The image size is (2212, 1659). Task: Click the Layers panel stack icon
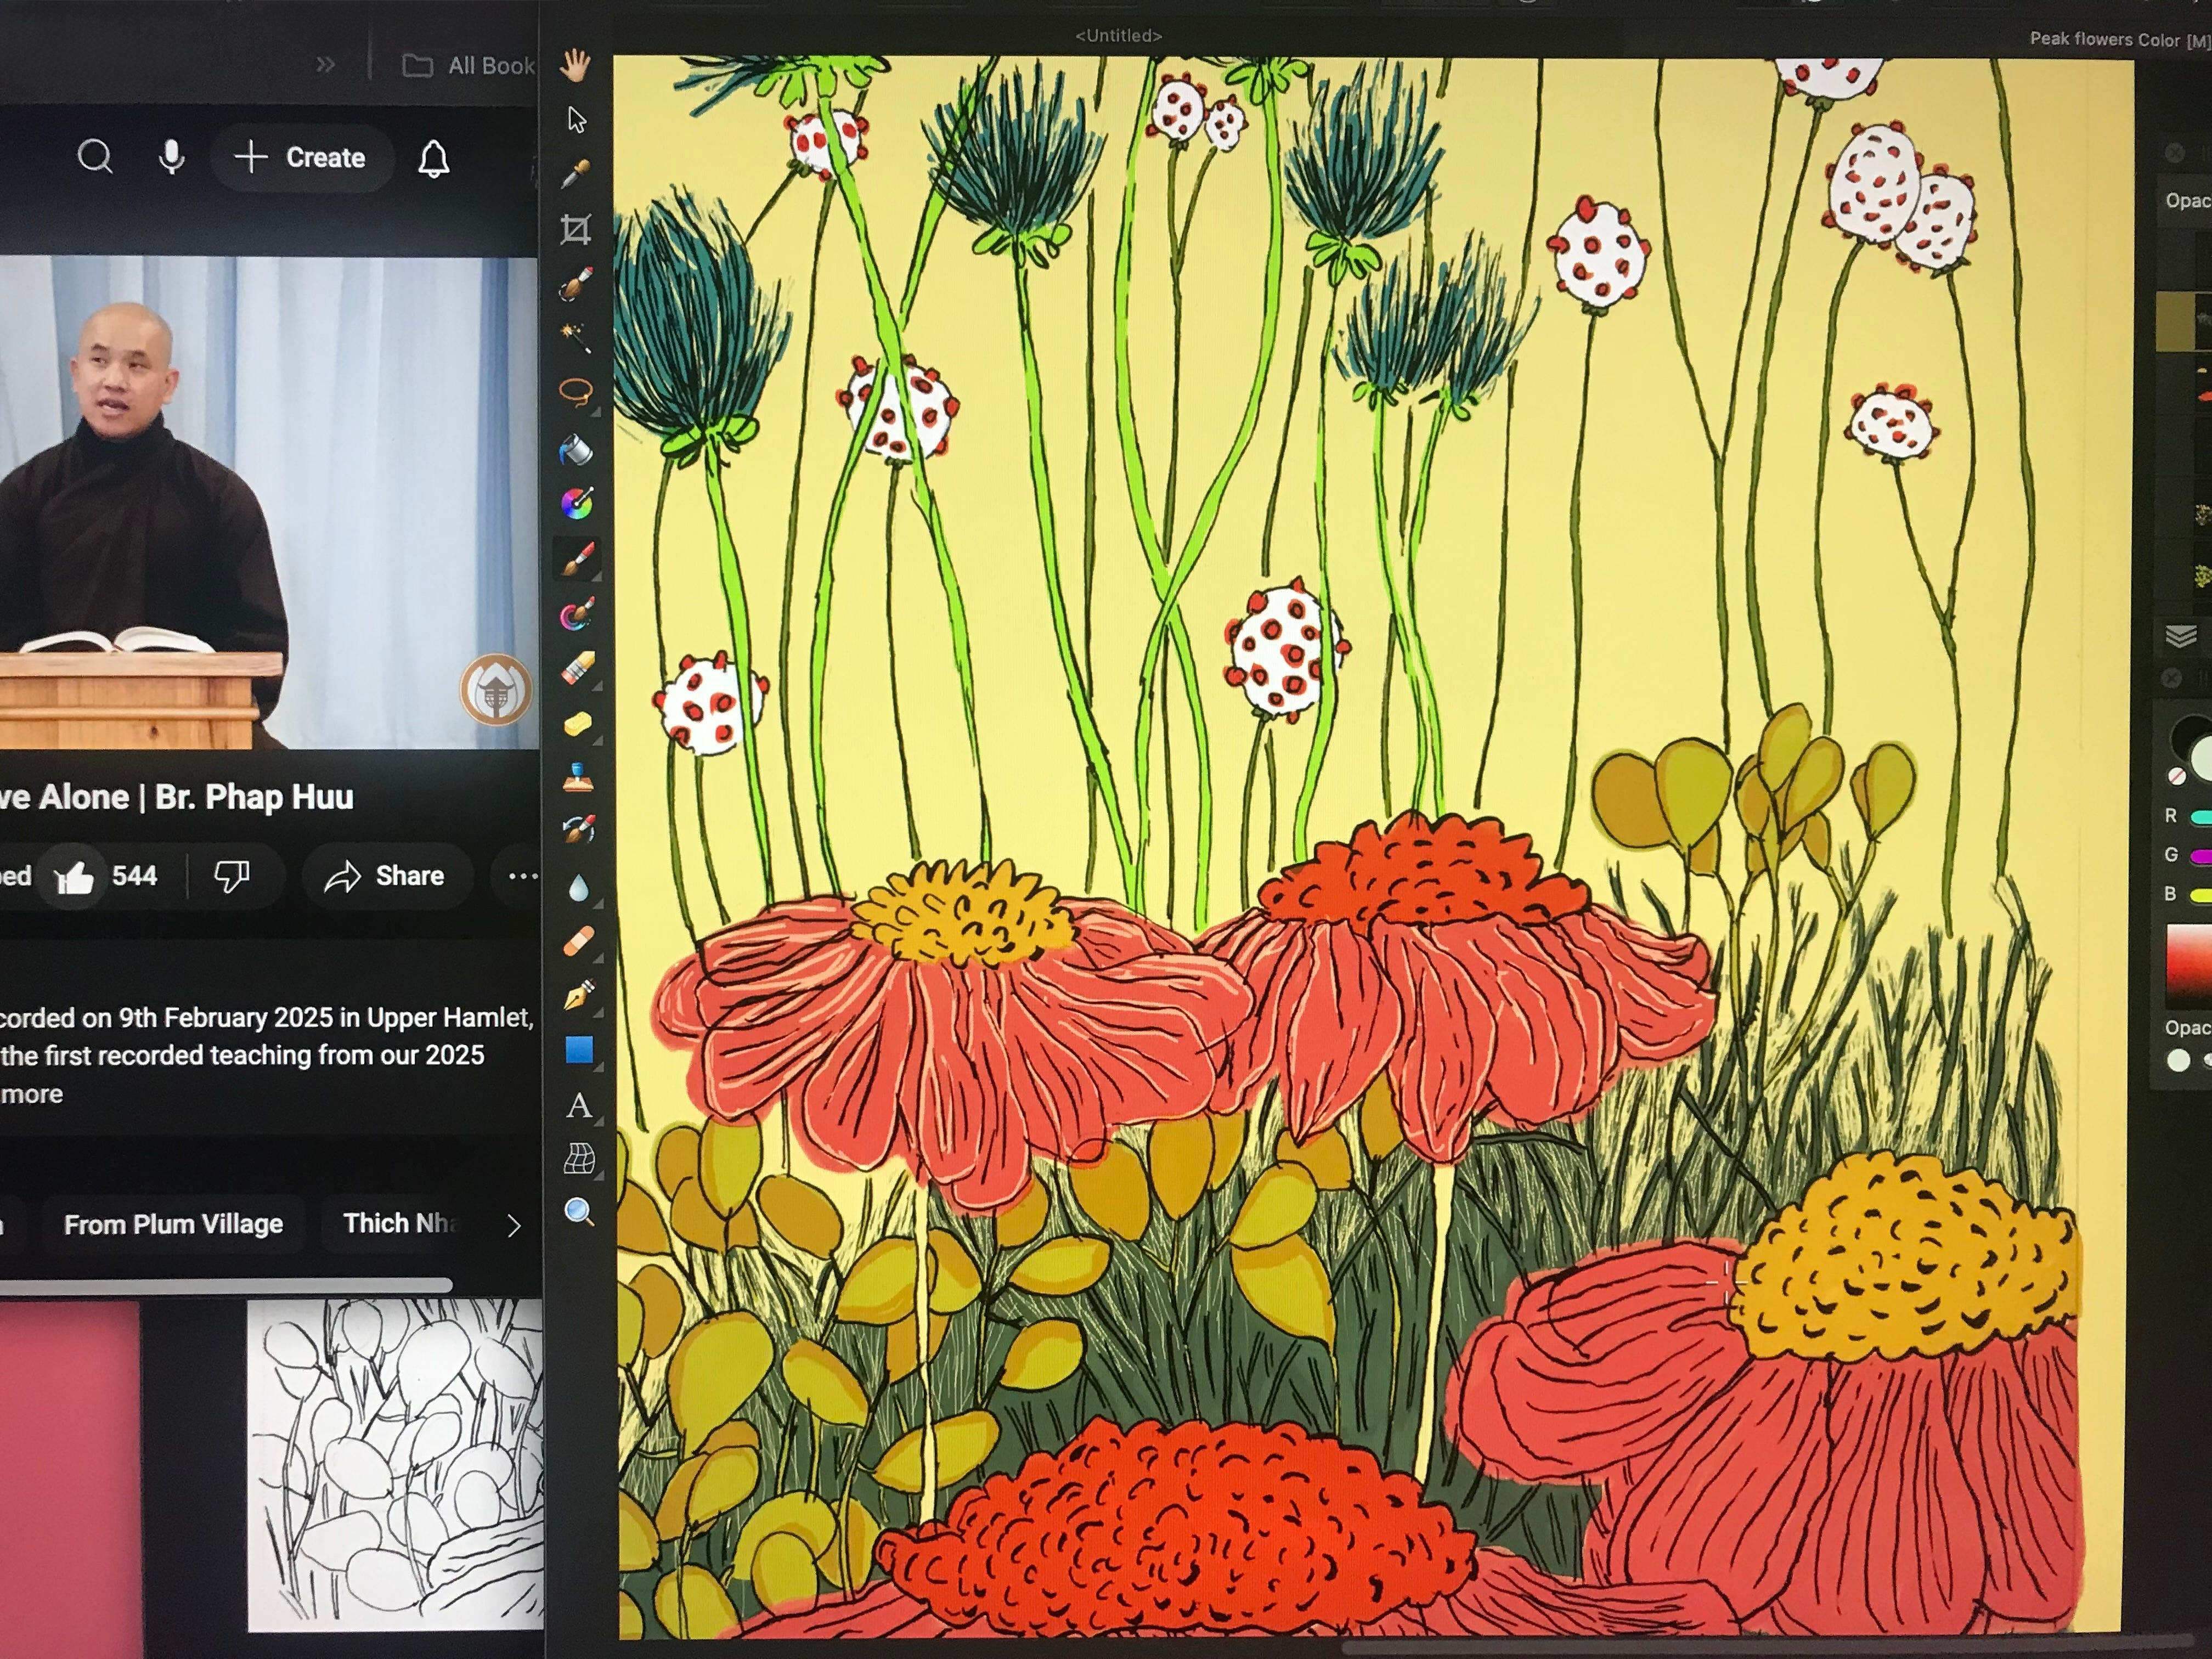[x=2181, y=636]
